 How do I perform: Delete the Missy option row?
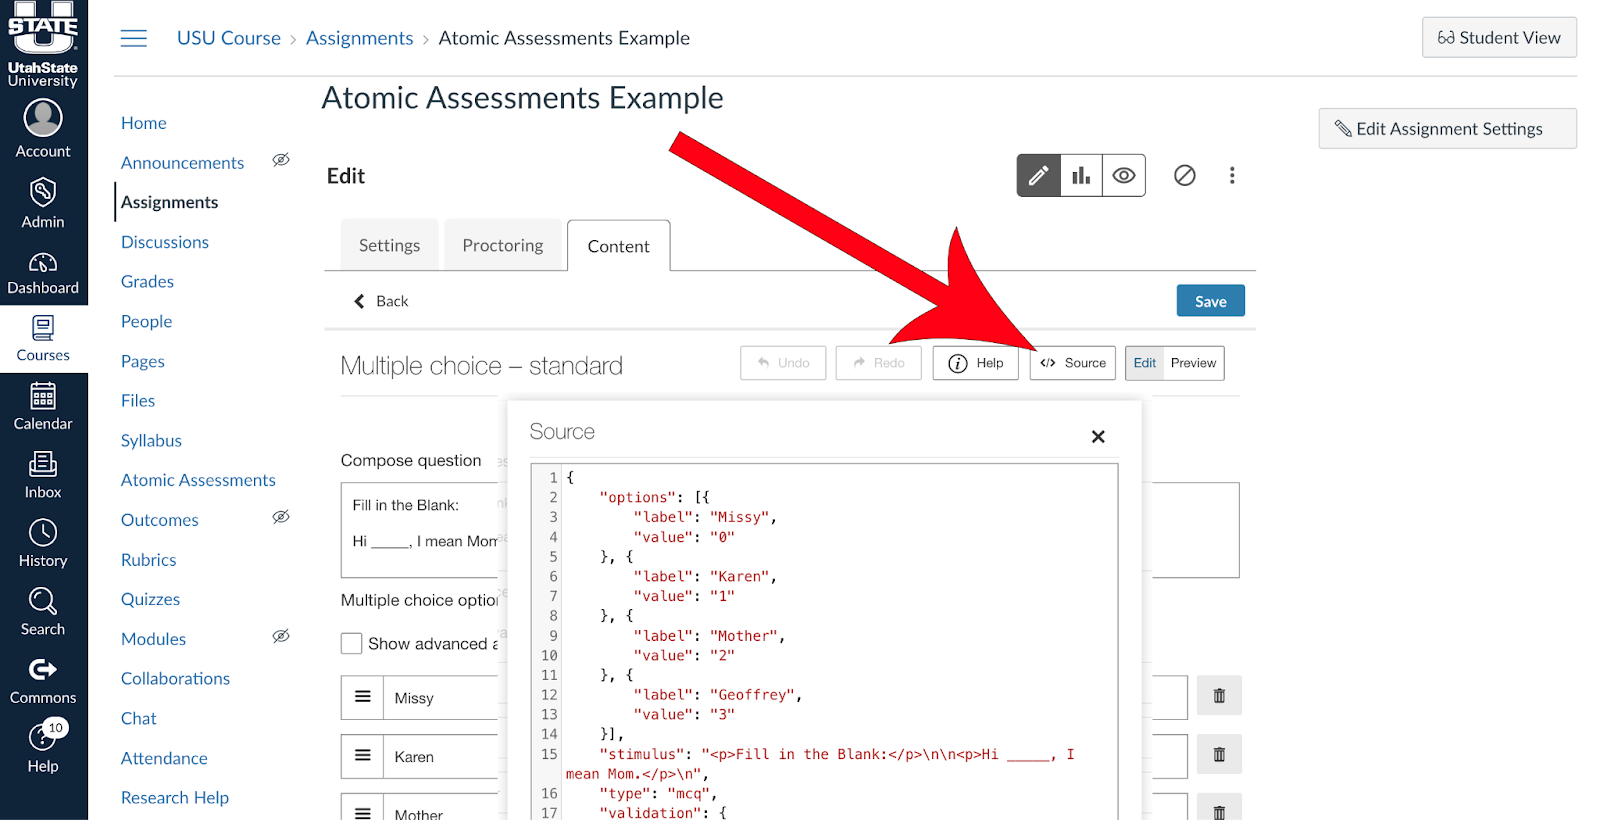pos(1219,696)
